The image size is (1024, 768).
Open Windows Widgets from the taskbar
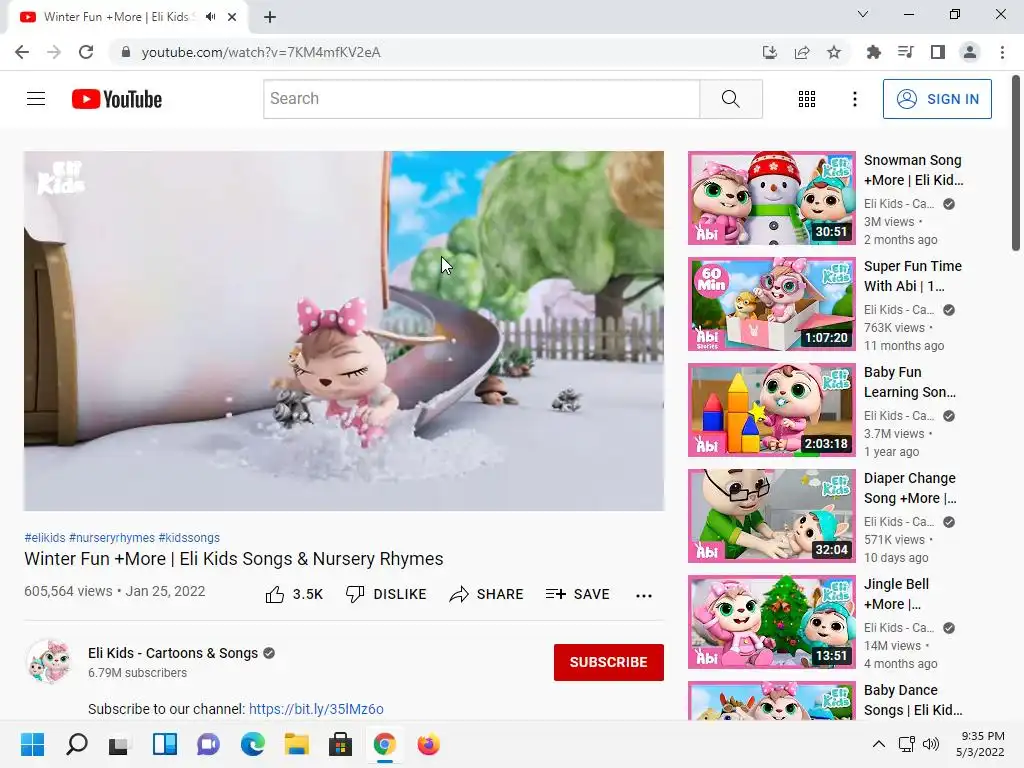tap(165, 744)
